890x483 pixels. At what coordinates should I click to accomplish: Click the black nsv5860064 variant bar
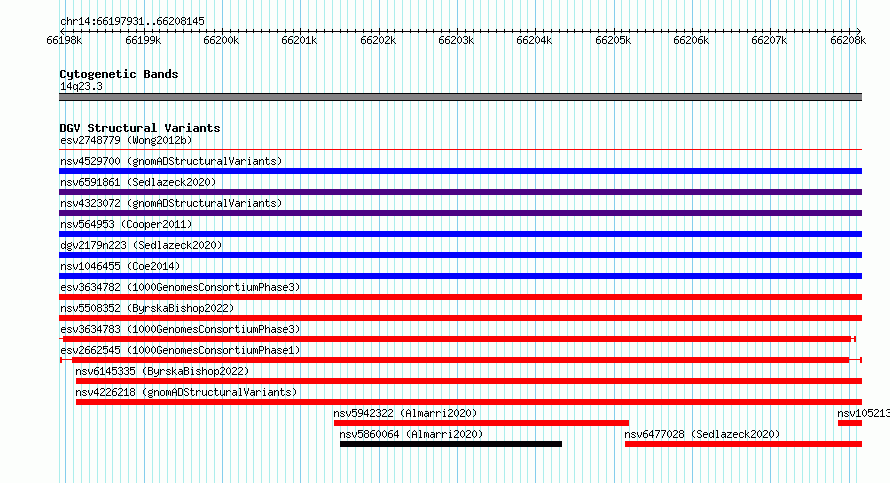tap(451, 444)
